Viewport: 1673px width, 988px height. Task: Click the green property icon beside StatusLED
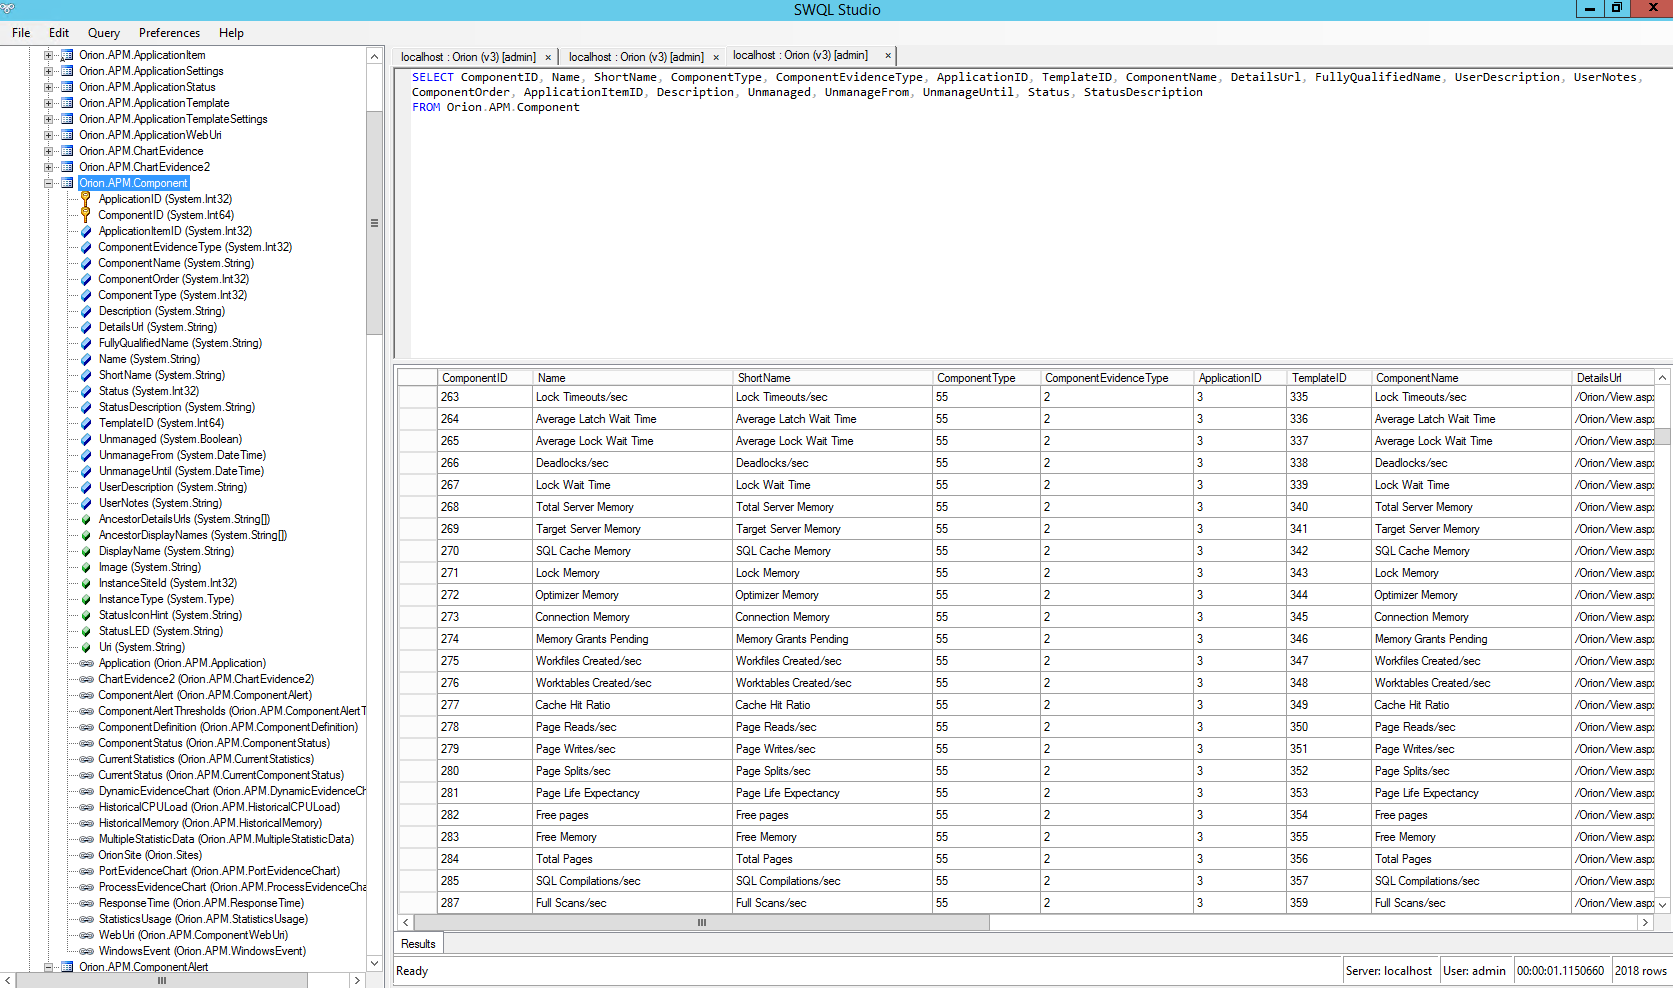(86, 631)
